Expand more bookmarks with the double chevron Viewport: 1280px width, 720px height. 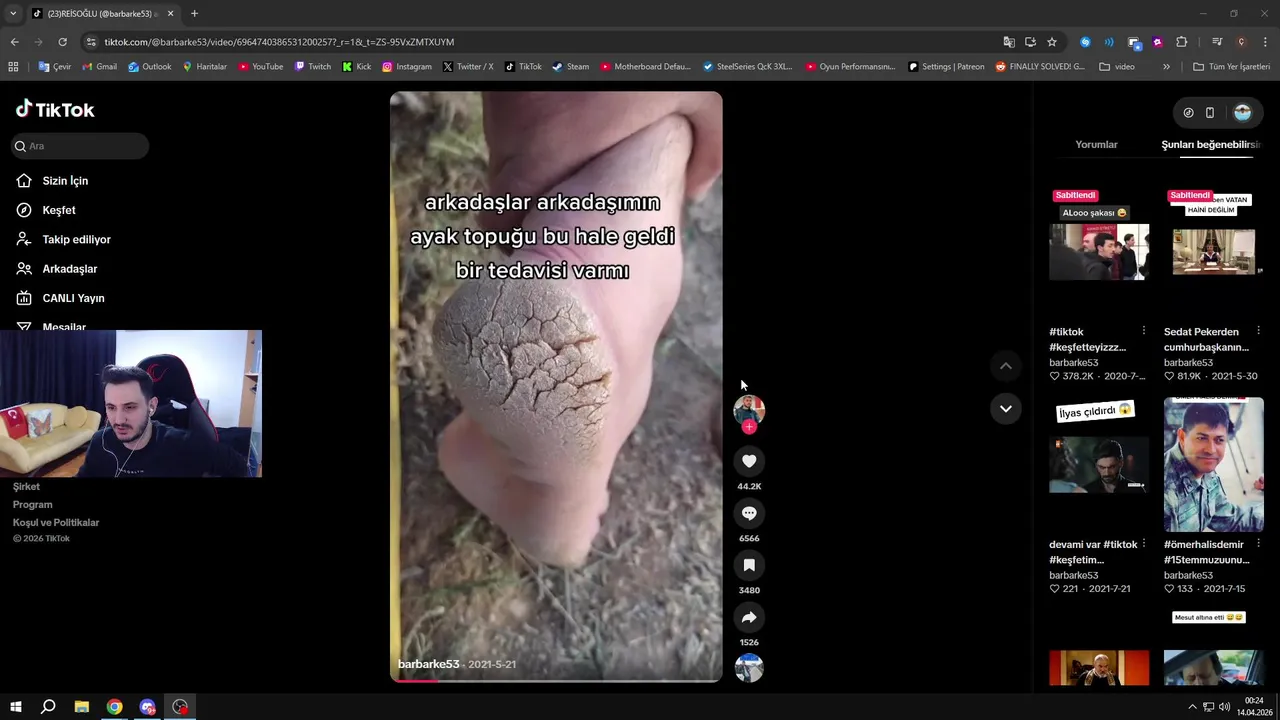[x=1166, y=67]
